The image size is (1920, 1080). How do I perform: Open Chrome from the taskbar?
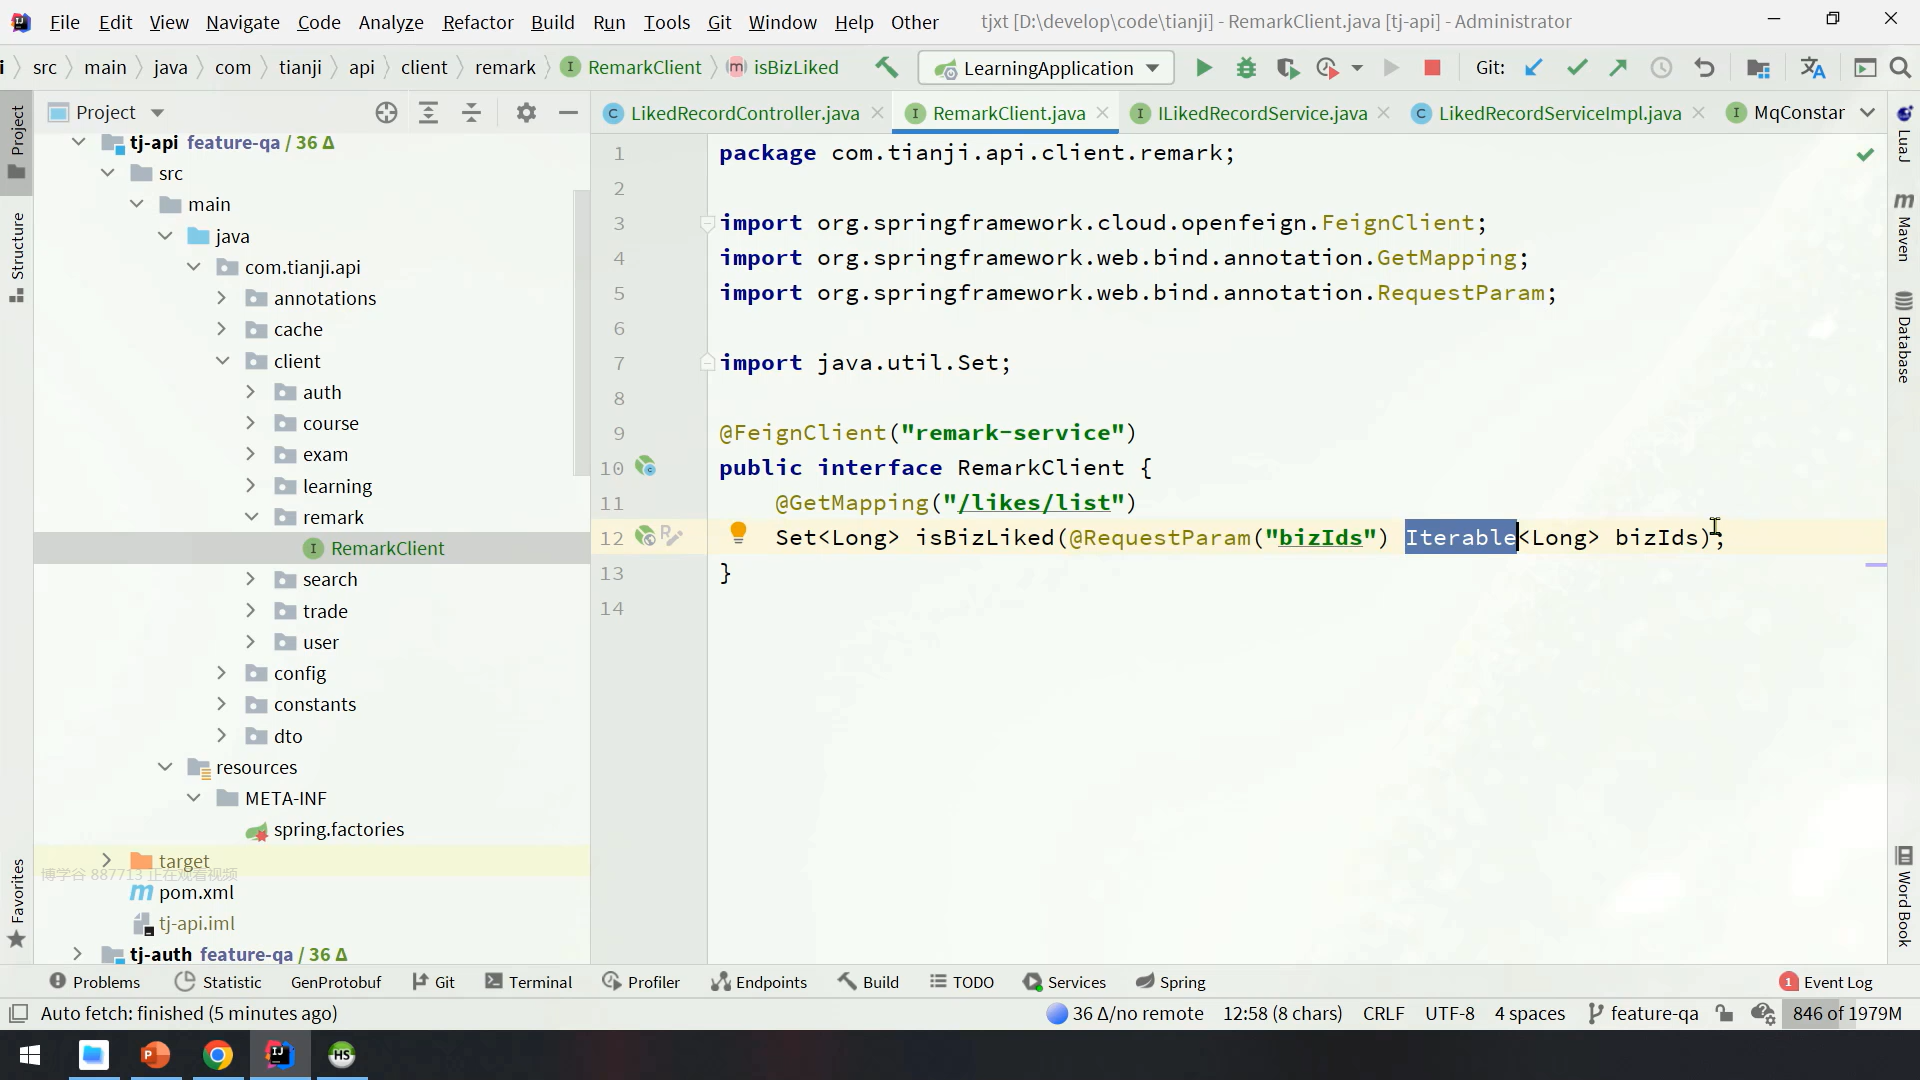click(x=218, y=1055)
